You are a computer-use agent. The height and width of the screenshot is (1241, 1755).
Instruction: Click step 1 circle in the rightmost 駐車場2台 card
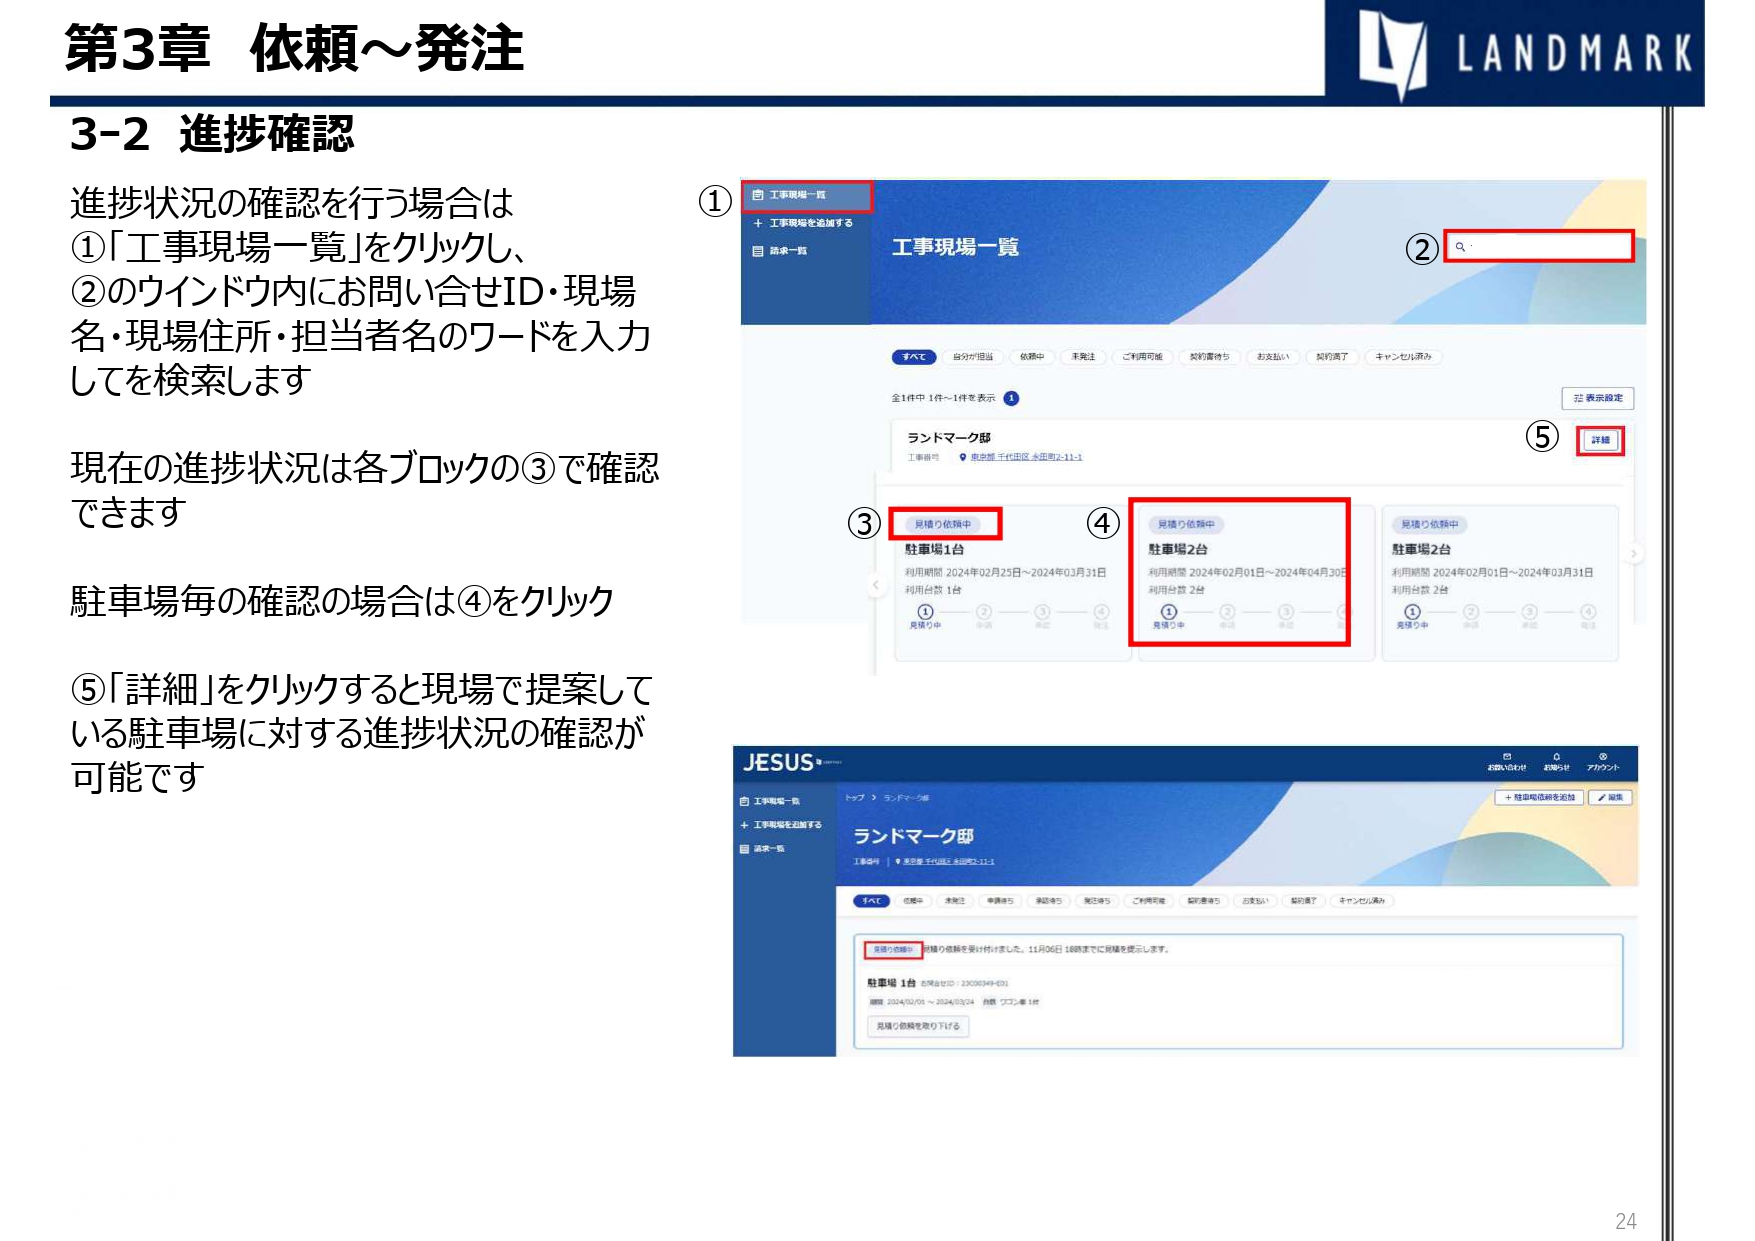(1412, 611)
